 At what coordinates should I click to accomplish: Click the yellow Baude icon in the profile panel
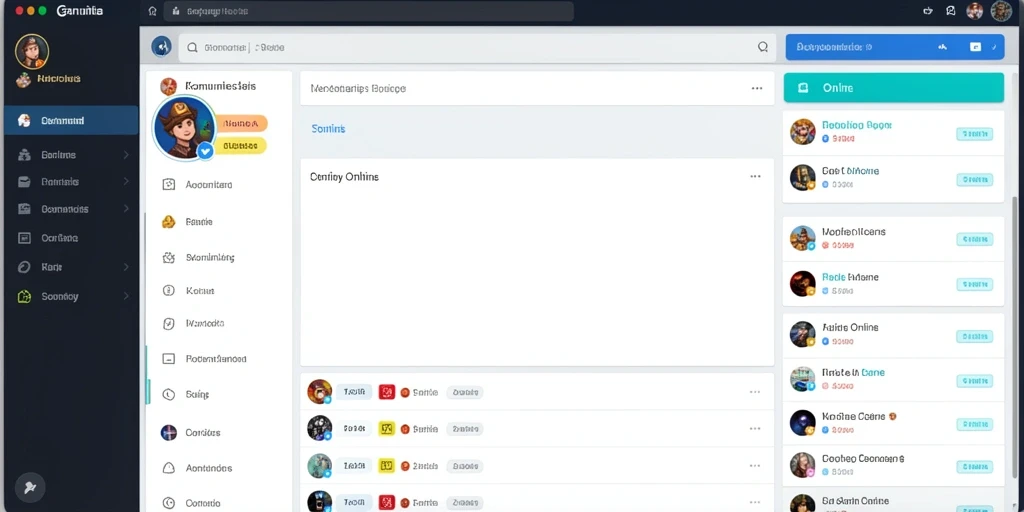click(x=168, y=222)
